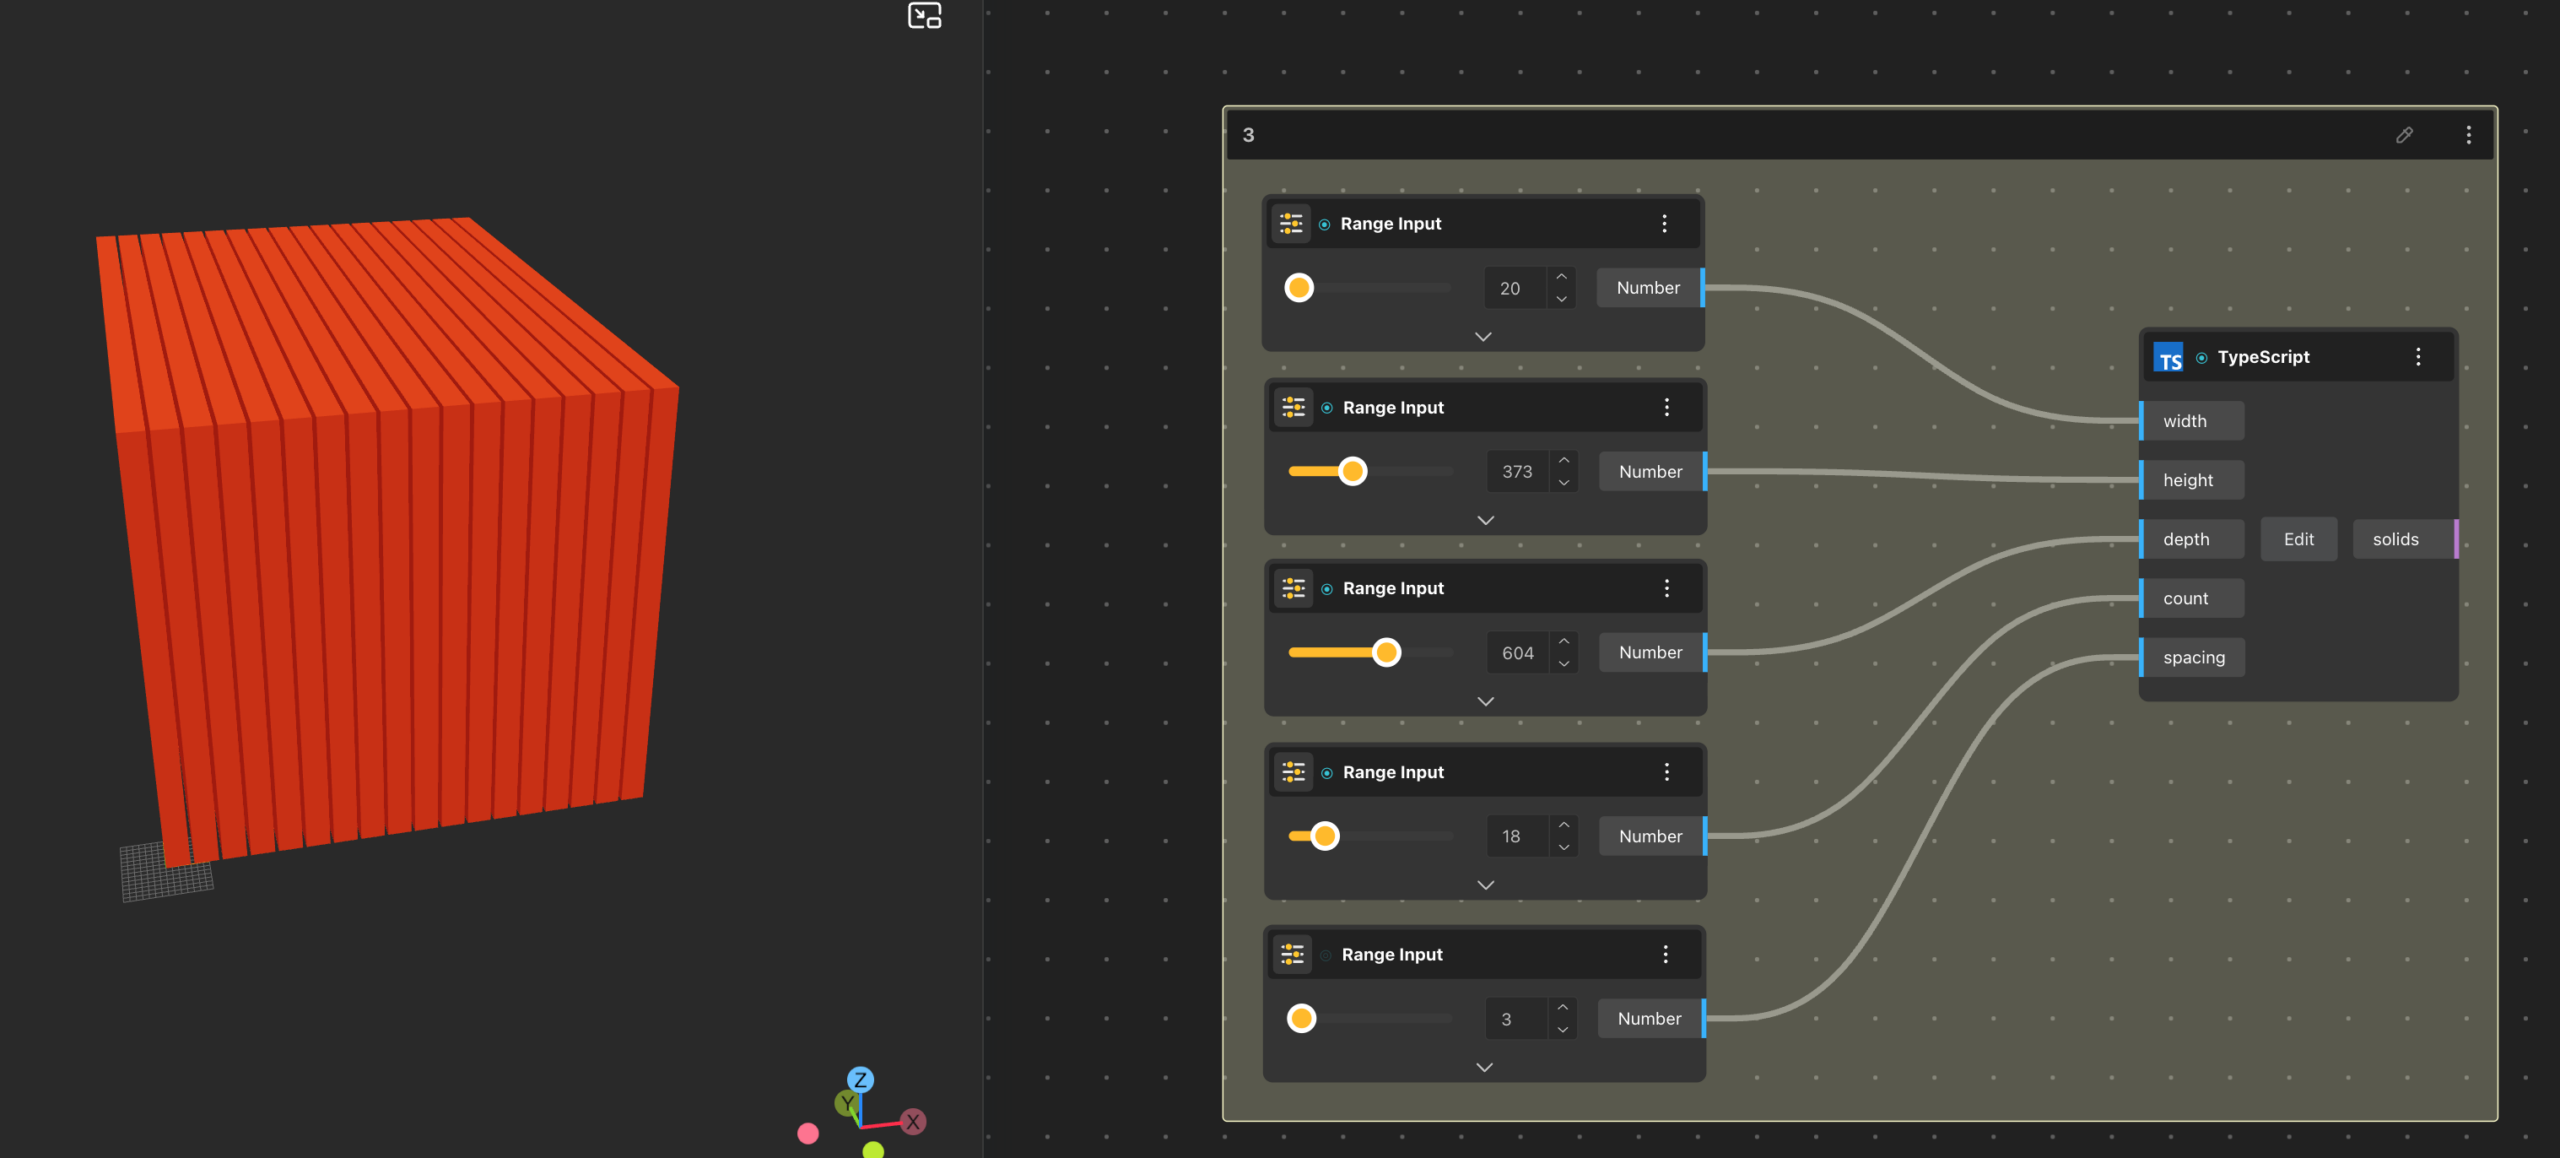Click the slider handle for value 373
This screenshot has height=1158, width=2560.
point(1352,472)
